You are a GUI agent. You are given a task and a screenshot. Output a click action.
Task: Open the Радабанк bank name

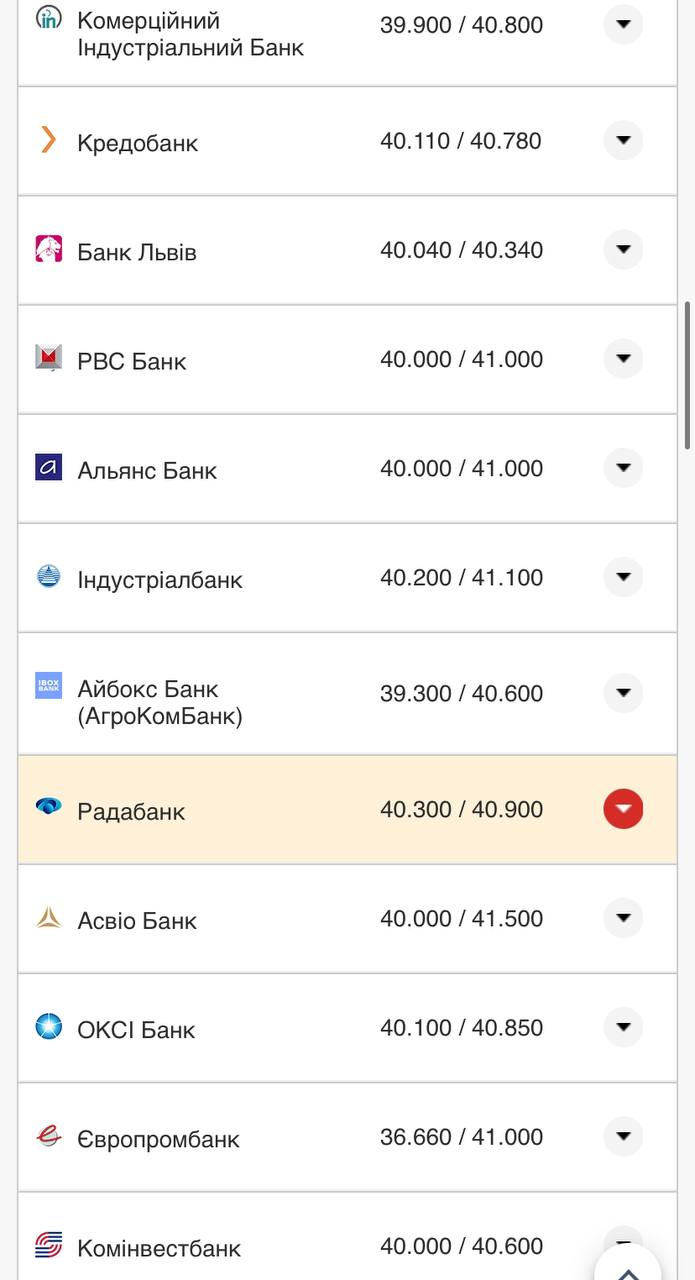click(x=131, y=811)
